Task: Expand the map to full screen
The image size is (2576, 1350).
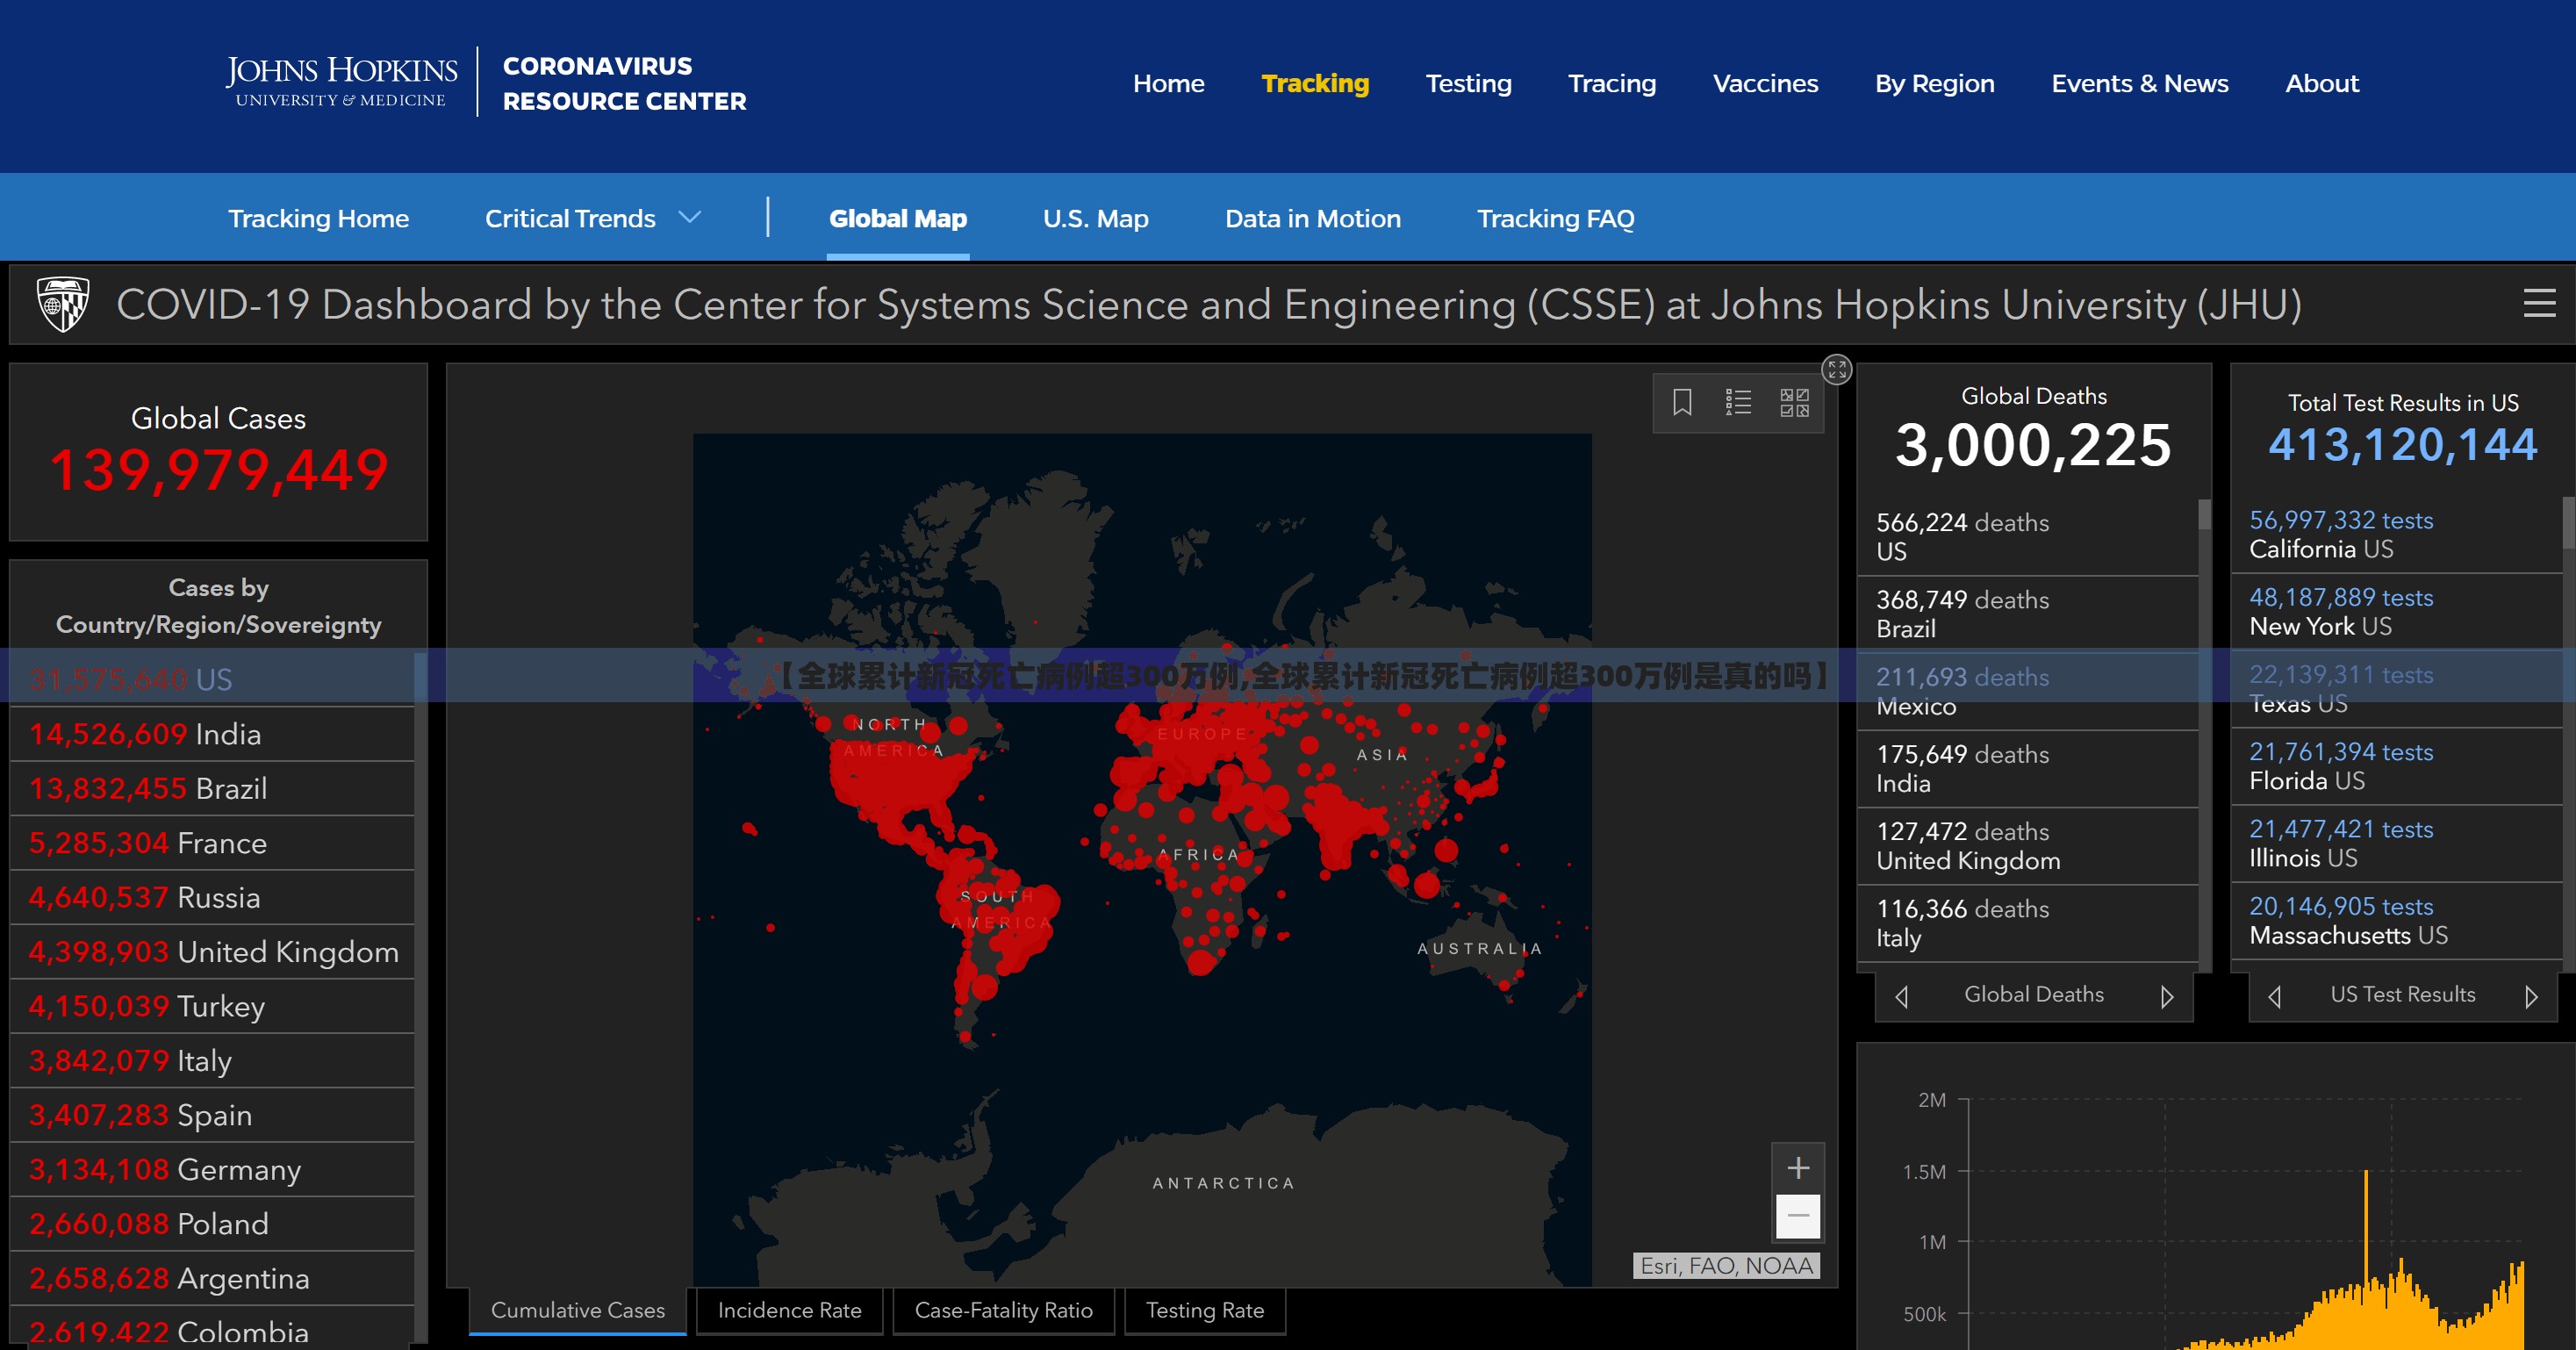Action: (x=1837, y=370)
